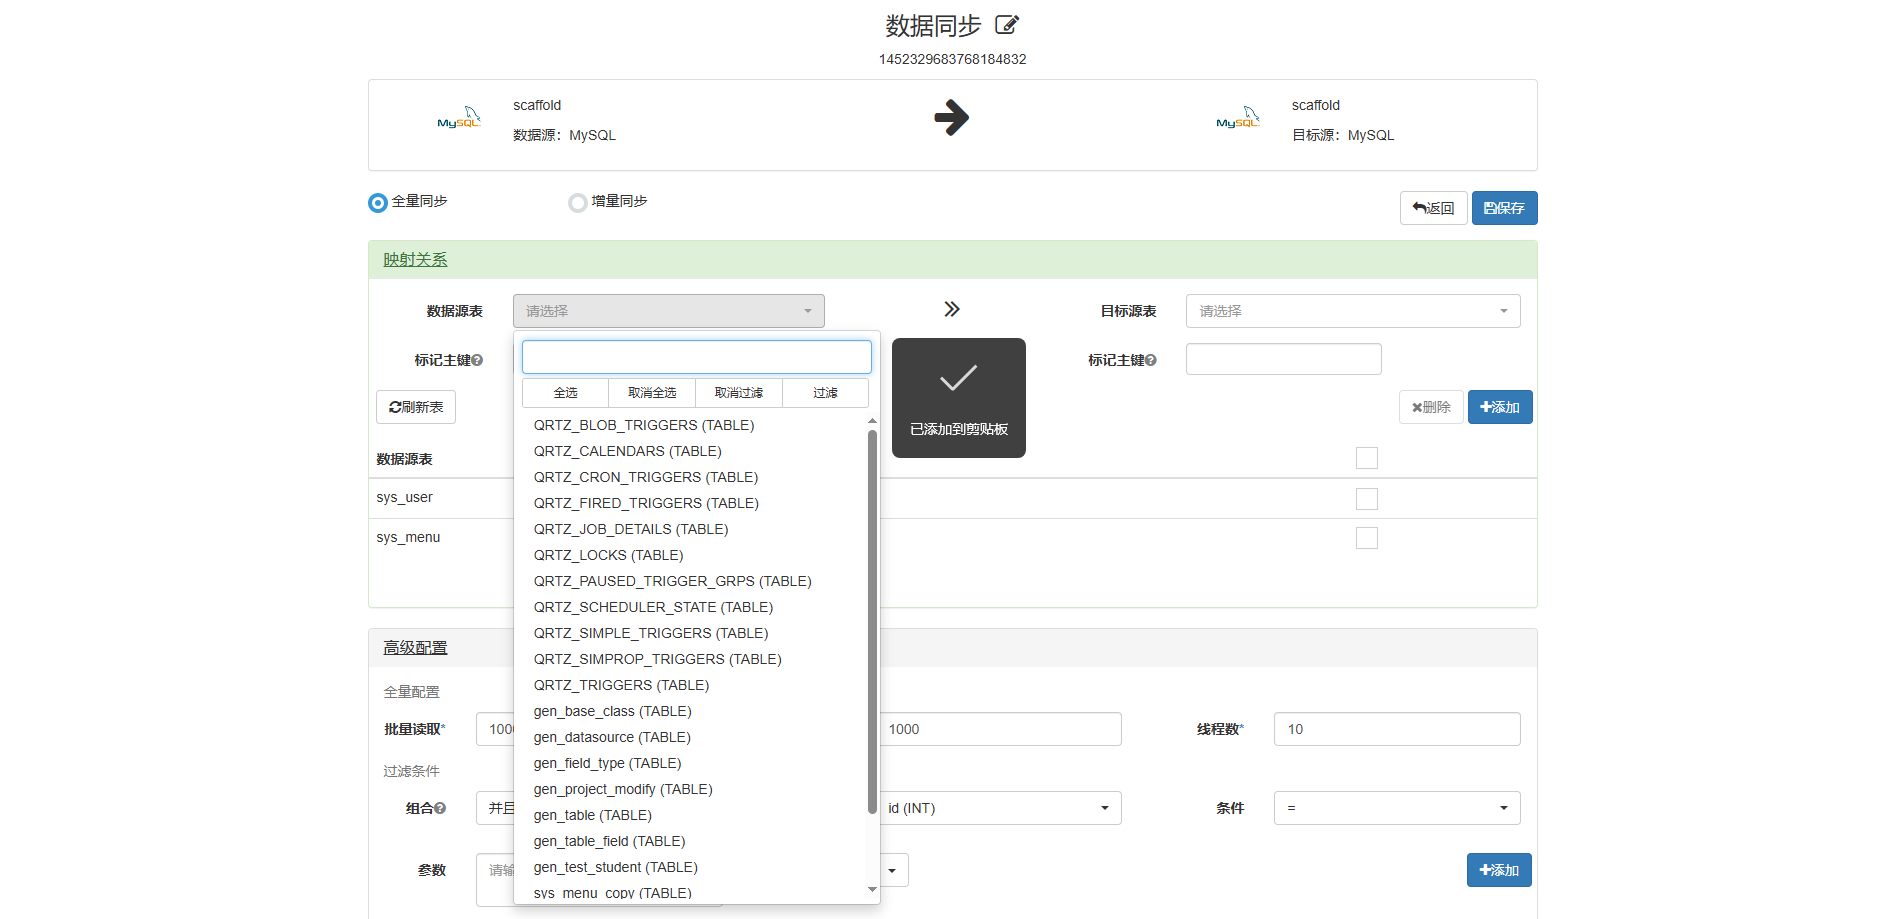The width and height of the screenshot is (1904, 919).
Task: Choose QRTZ_TRIGGERS (TABLE) from list
Action: coord(691,685)
